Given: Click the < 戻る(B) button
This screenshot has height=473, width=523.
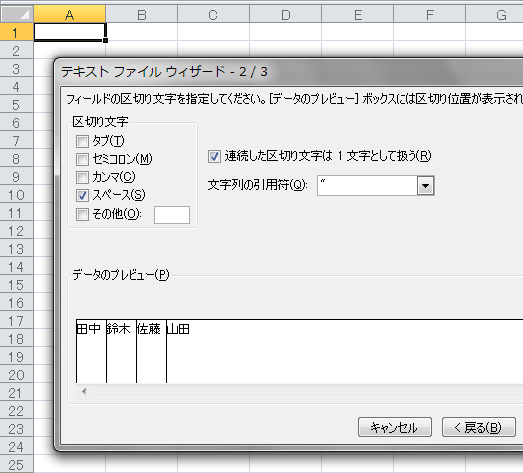Looking at the screenshot, I should point(479,427).
